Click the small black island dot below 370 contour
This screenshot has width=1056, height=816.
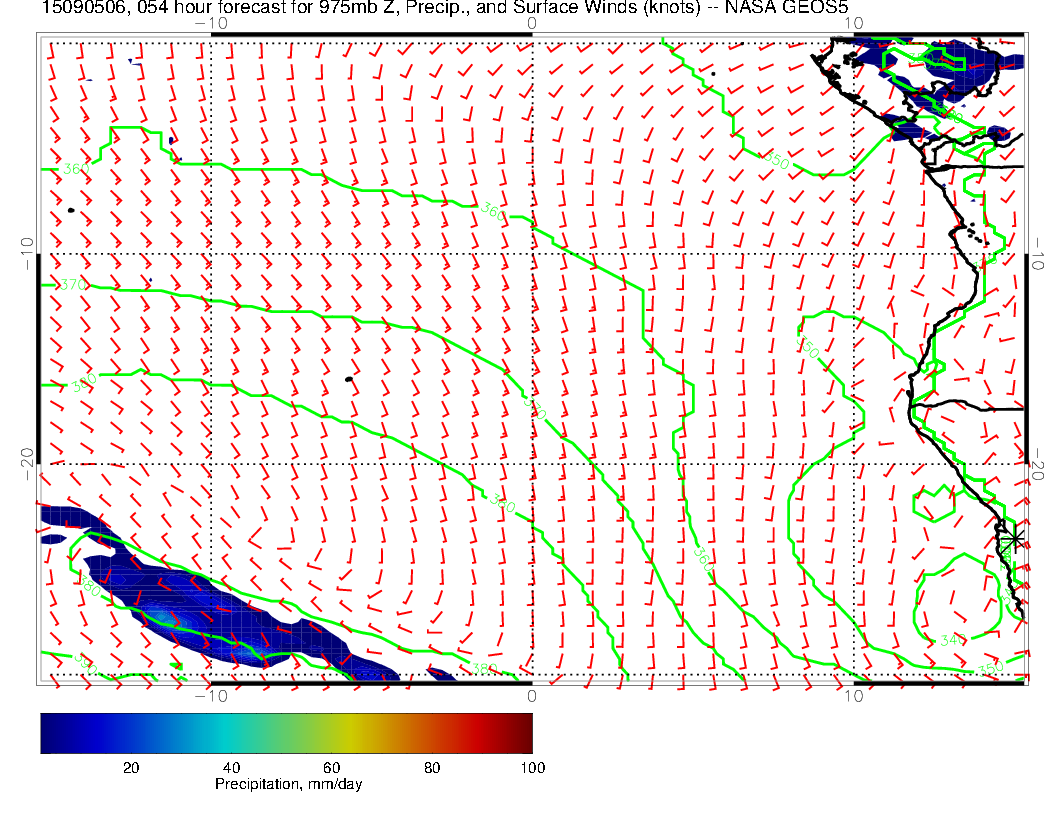348,379
